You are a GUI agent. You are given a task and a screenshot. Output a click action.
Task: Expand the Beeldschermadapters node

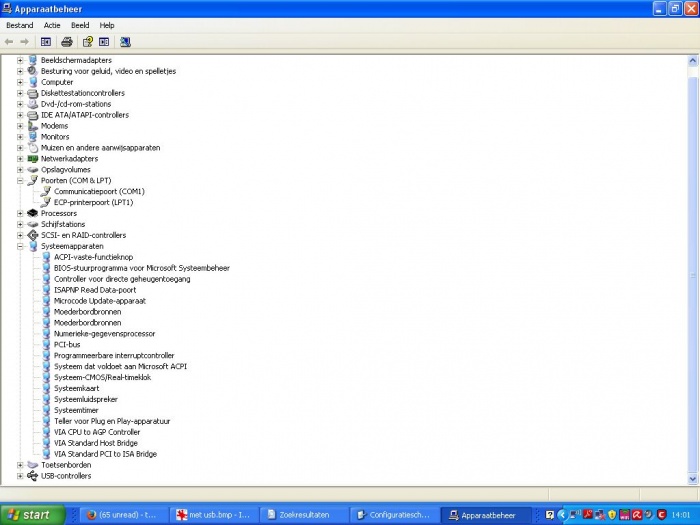click(x=20, y=60)
